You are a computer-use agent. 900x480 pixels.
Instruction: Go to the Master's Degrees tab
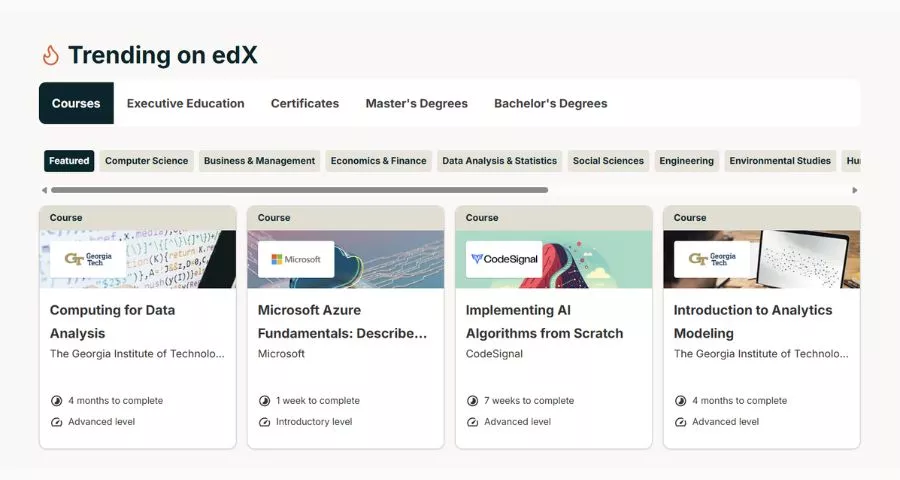pyautogui.click(x=417, y=103)
